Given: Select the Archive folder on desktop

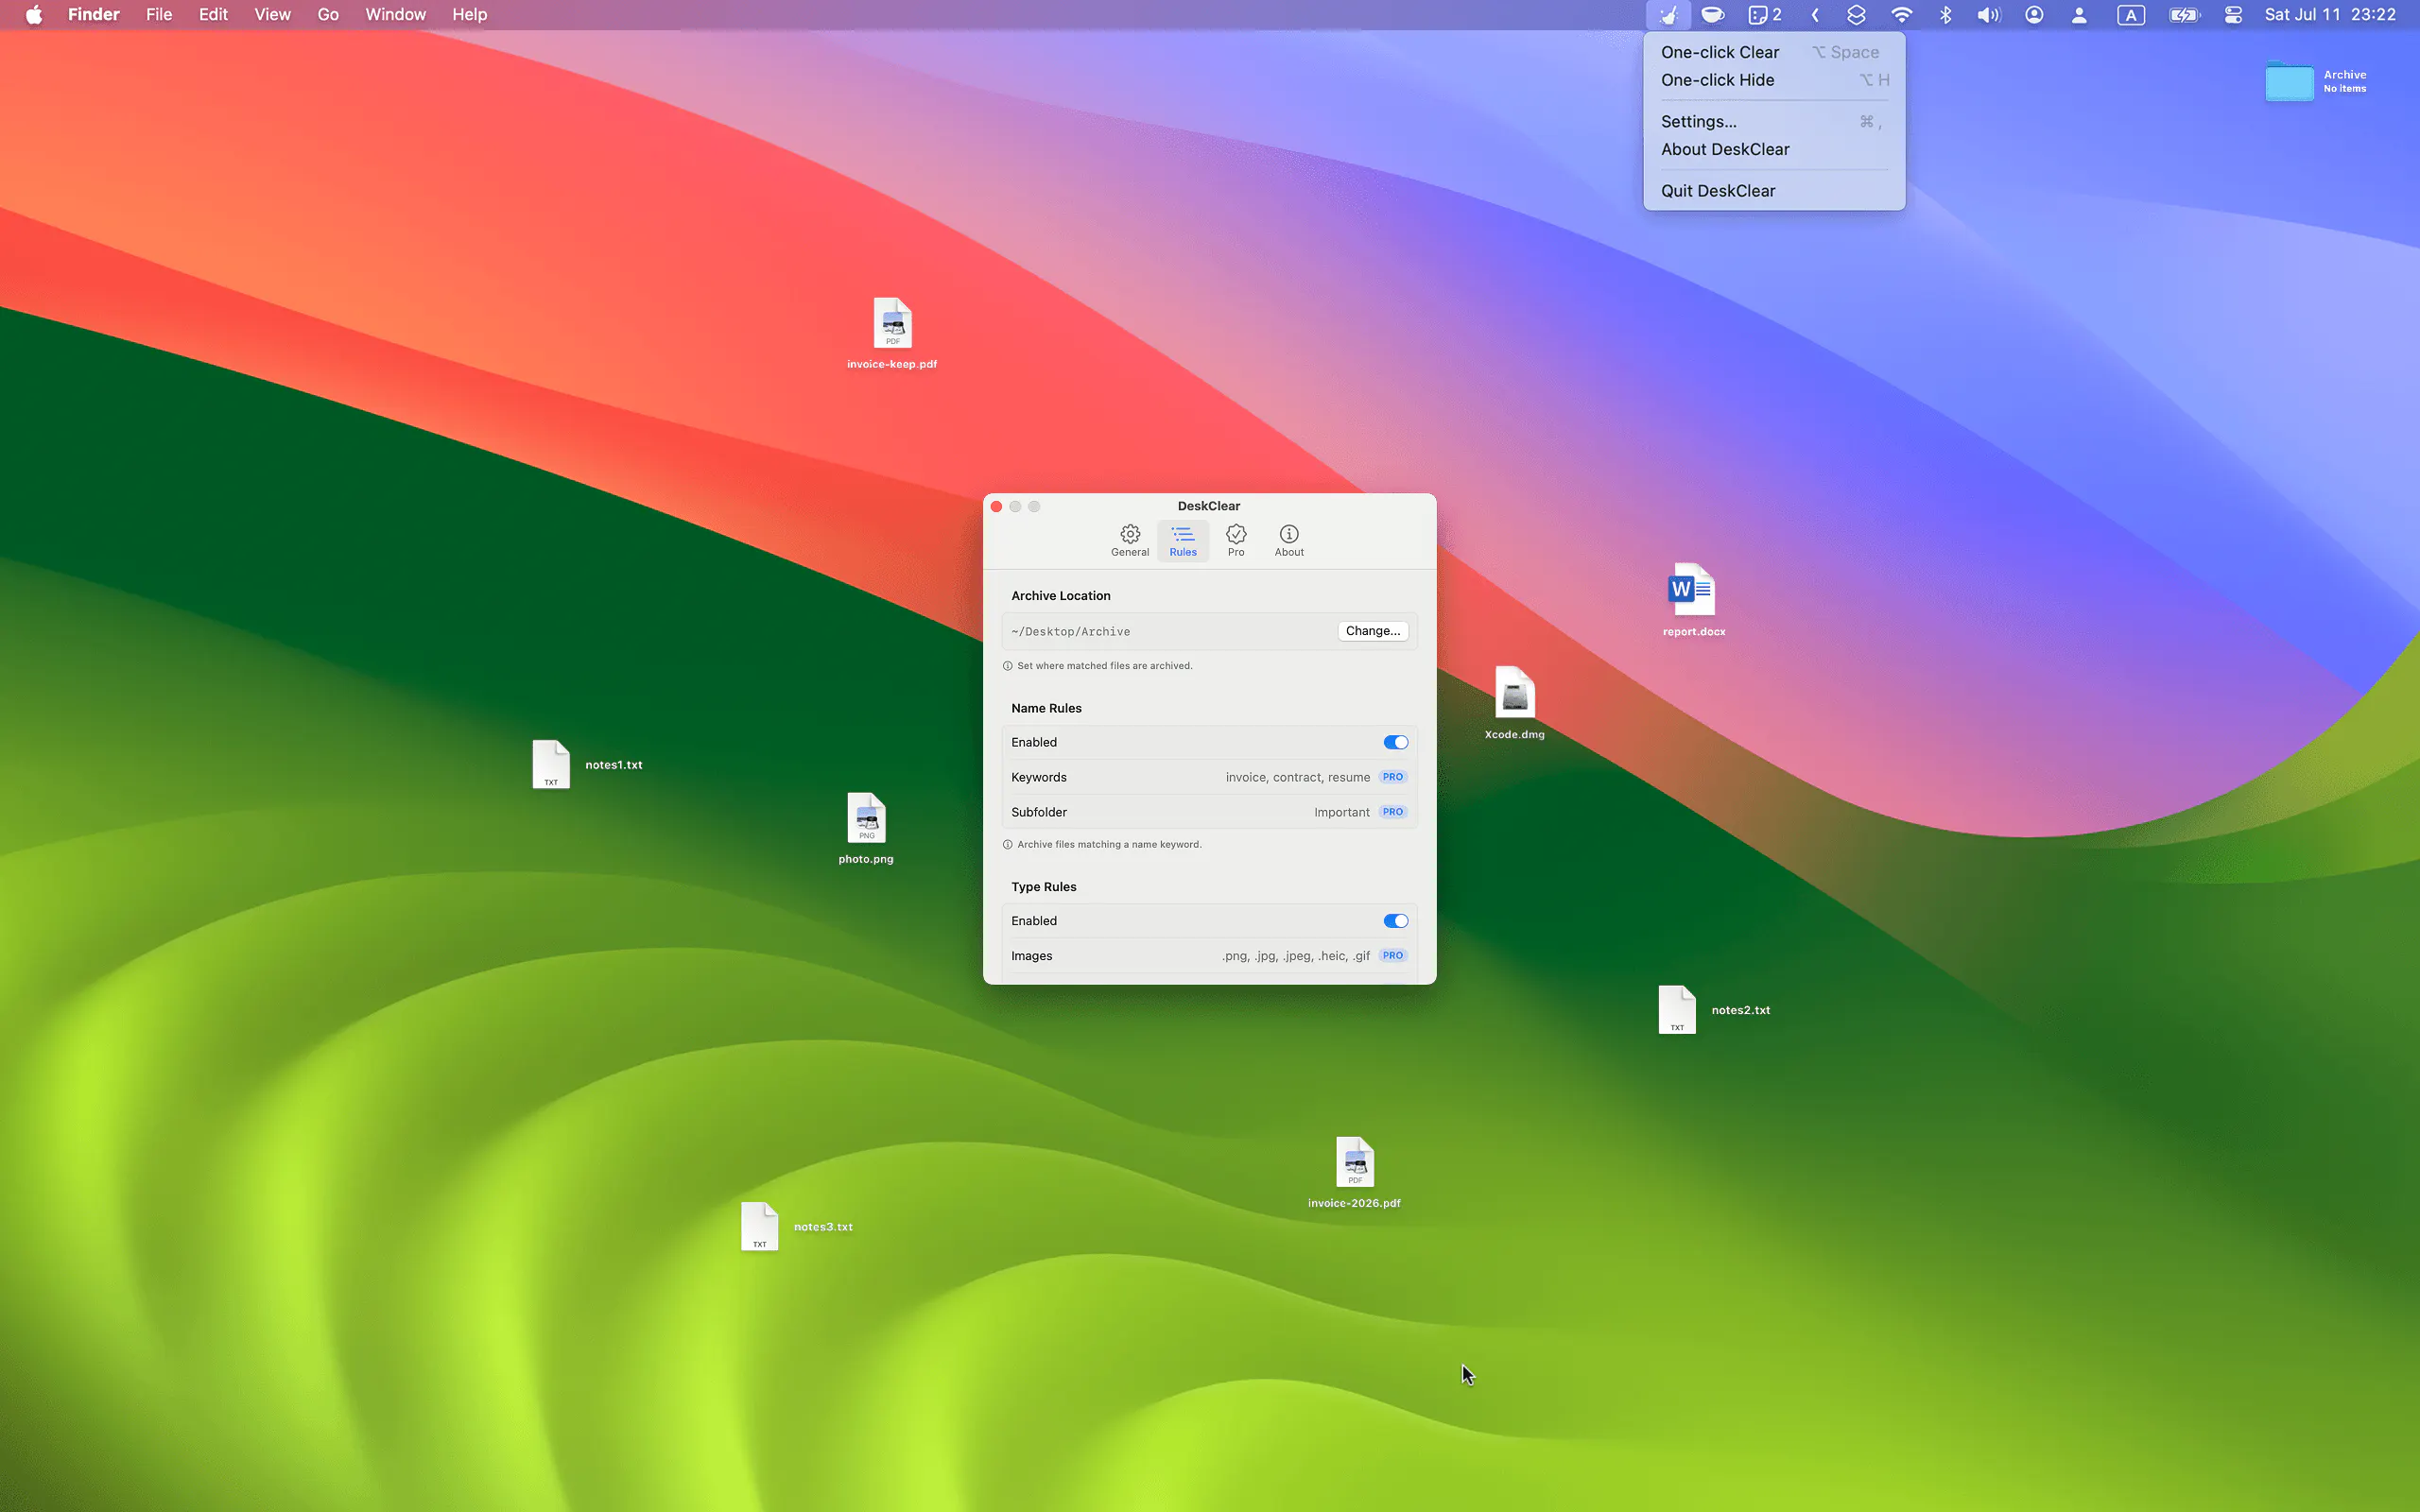Looking at the screenshot, I should click(x=2289, y=81).
